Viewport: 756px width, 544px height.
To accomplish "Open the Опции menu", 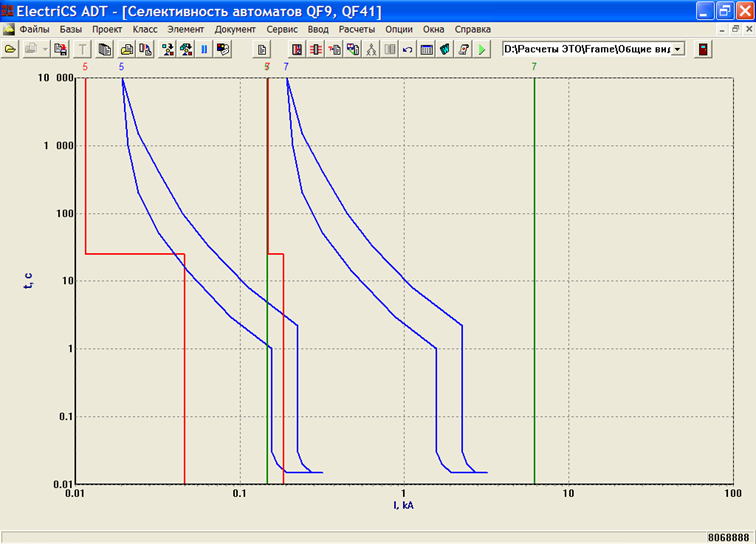I will coord(399,29).
